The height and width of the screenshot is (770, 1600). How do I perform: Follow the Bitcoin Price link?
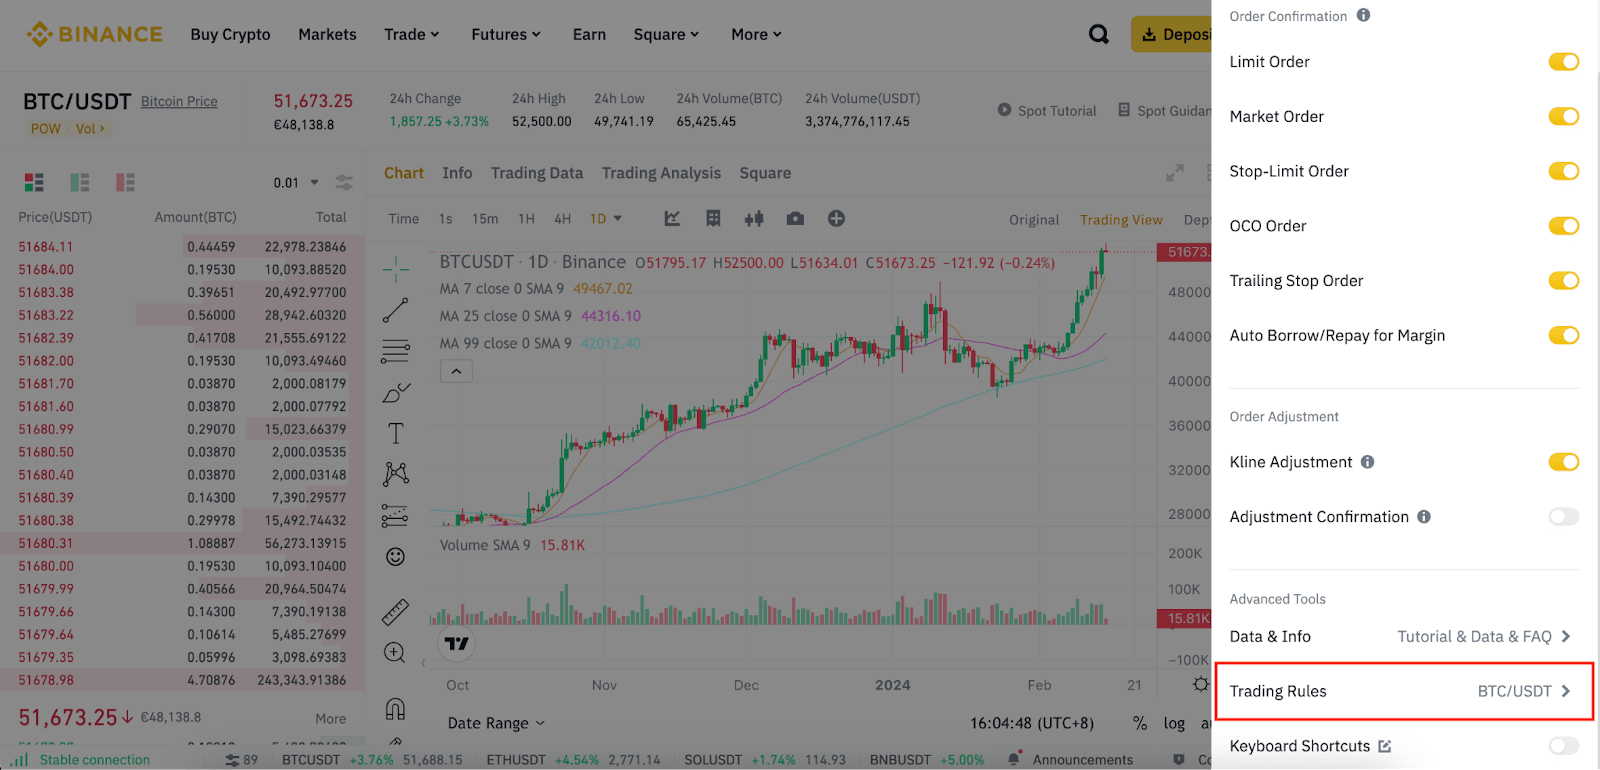tap(179, 101)
